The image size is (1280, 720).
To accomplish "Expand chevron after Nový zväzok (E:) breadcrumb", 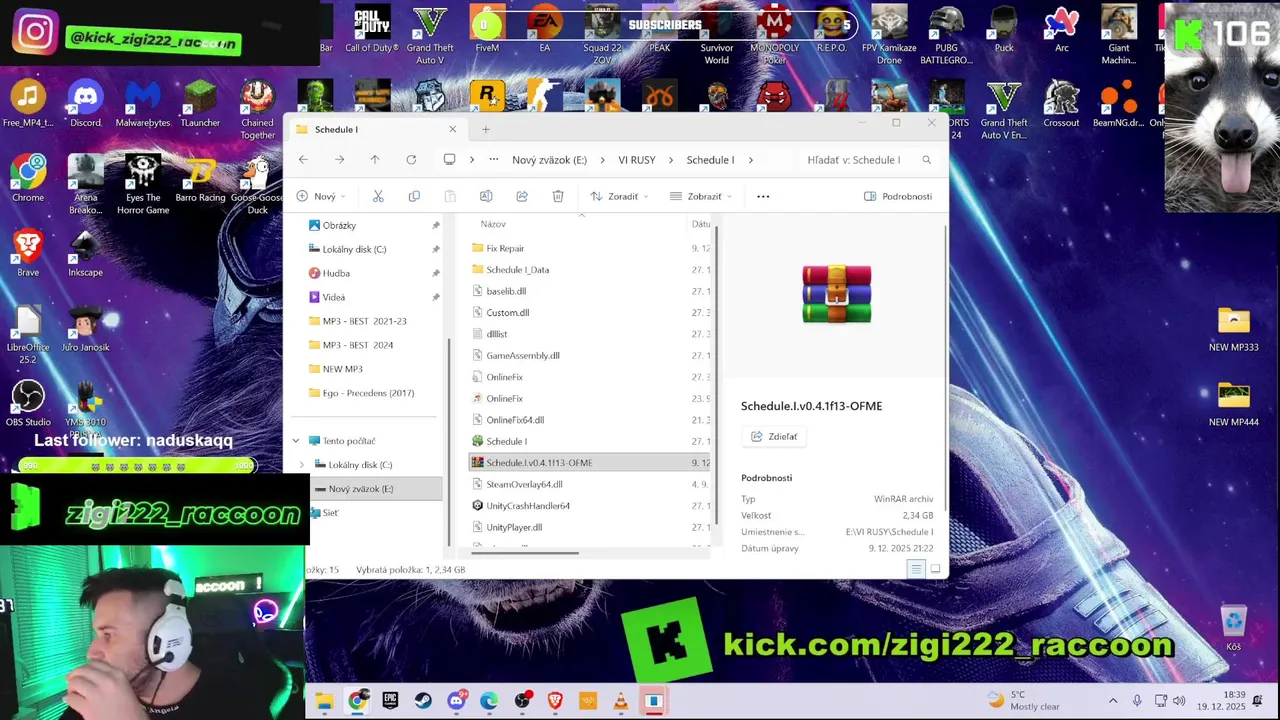I will 603,160.
